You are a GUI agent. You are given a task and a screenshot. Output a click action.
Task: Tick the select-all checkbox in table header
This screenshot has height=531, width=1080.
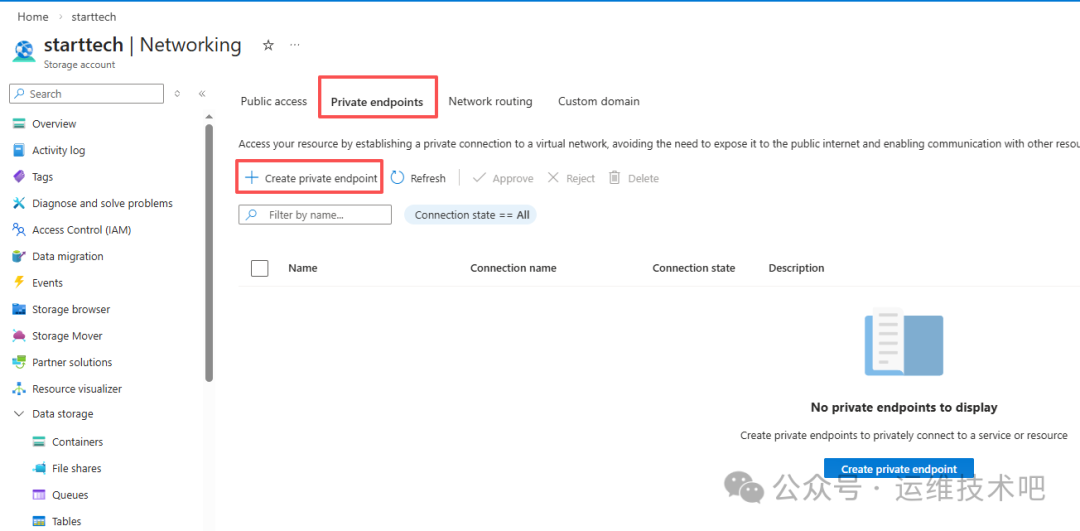pyautogui.click(x=260, y=268)
